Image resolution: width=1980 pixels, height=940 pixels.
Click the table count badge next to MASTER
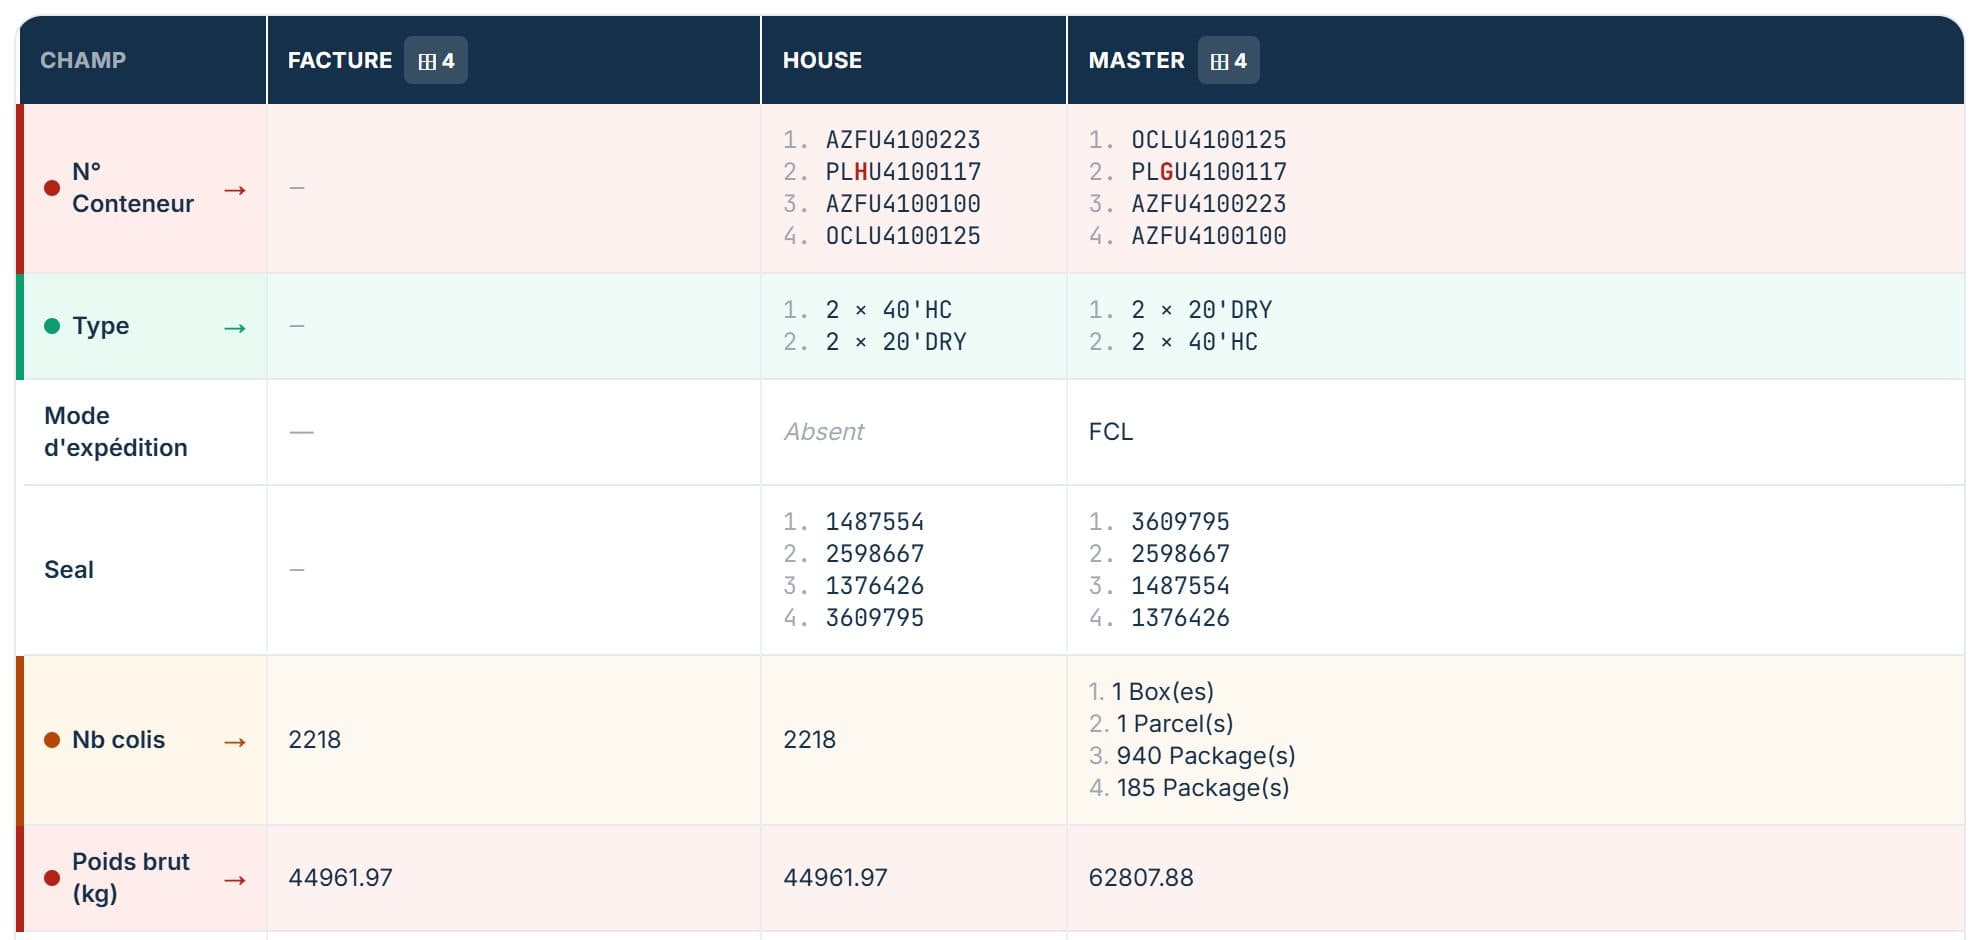click(x=1228, y=60)
